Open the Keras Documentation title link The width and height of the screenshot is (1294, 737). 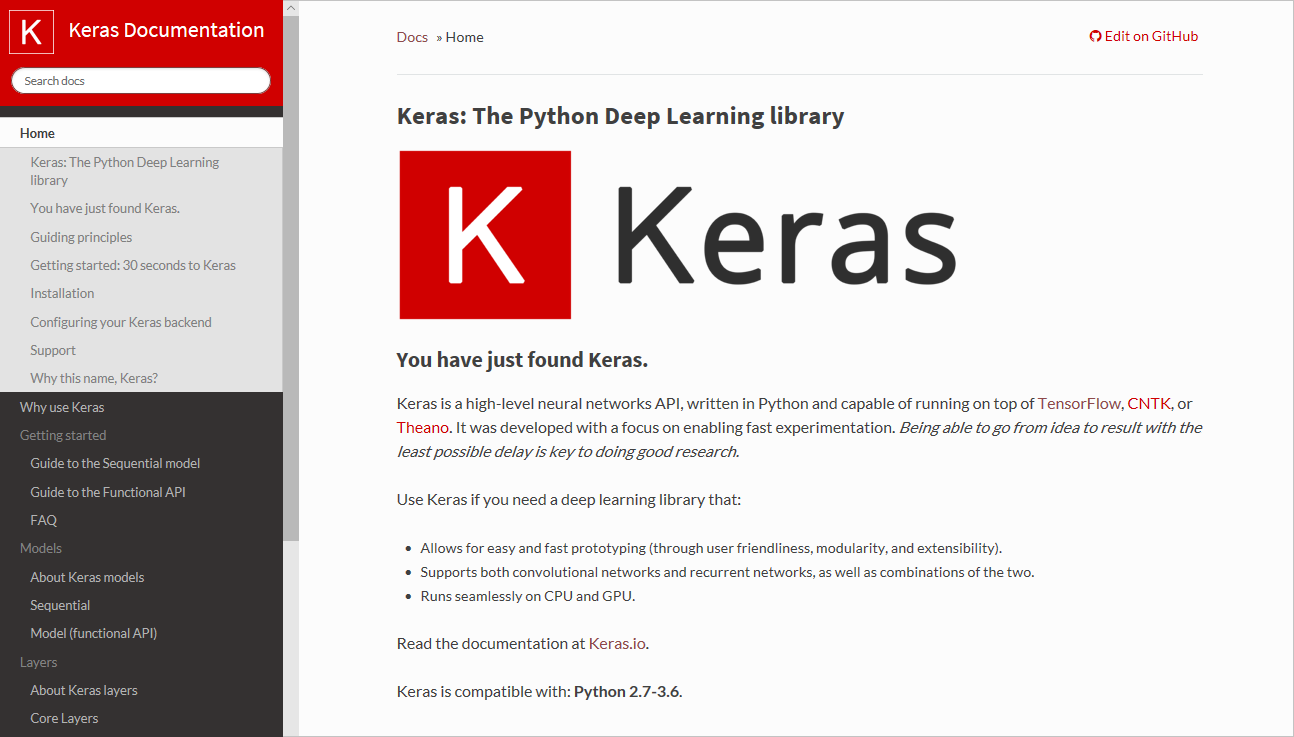pos(166,30)
